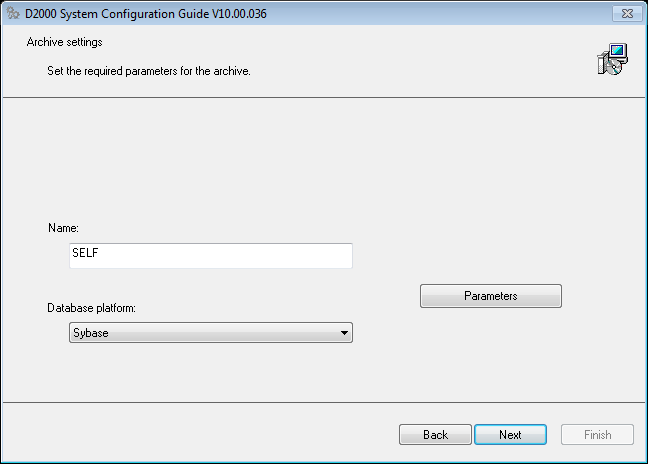This screenshot has height=464, width=648.
Task: Open the Database platform combo box
Action: (x=210, y=333)
